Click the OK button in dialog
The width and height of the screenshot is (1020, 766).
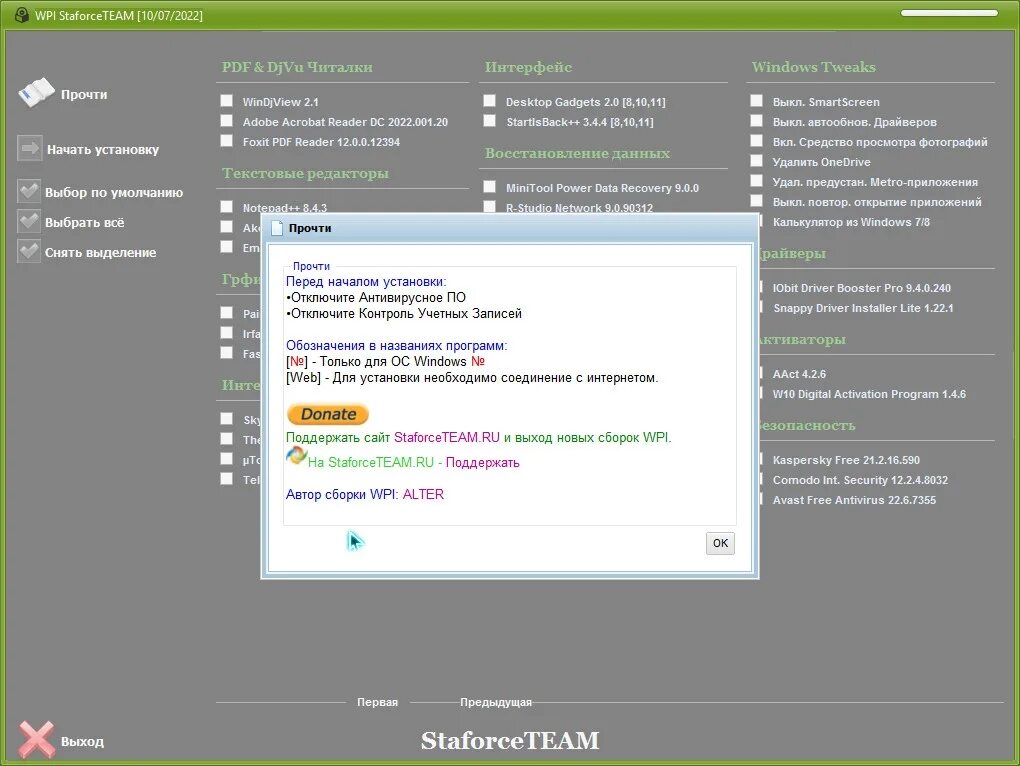(x=720, y=543)
